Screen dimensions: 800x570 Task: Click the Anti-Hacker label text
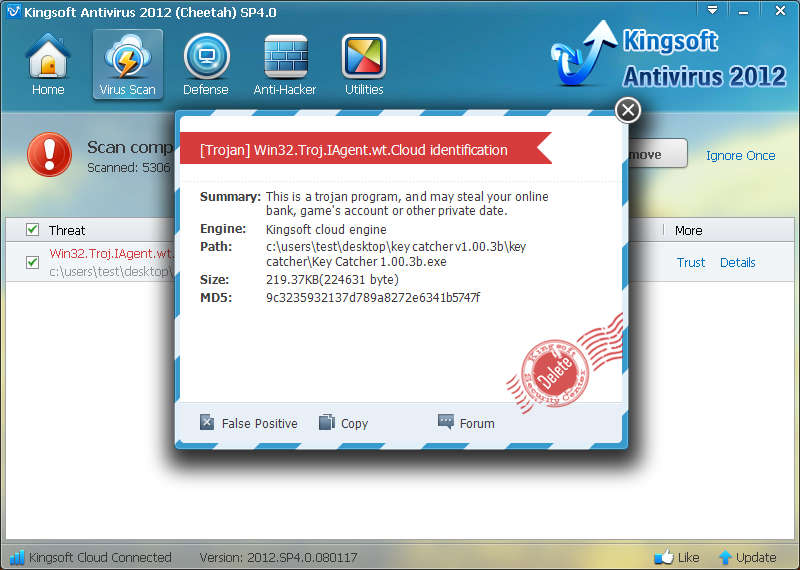click(x=285, y=90)
